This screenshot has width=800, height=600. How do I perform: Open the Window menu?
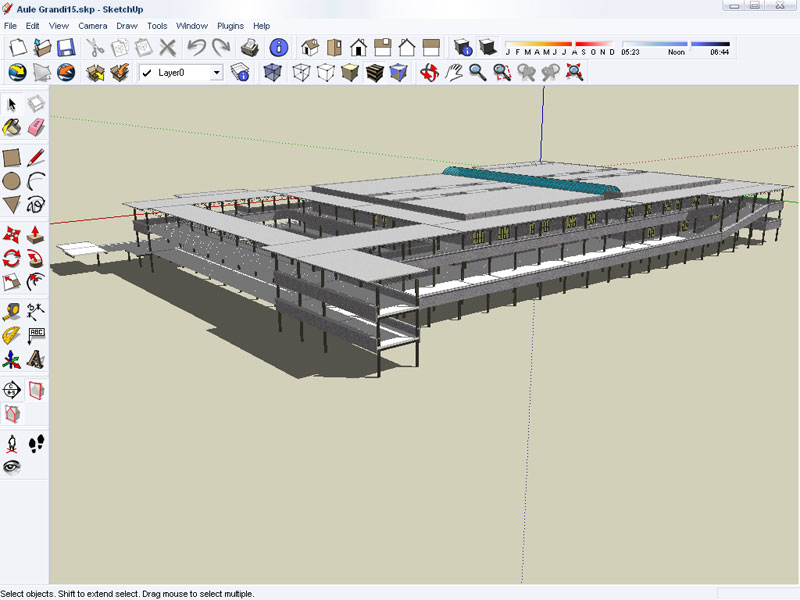click(x=192, y=26)
